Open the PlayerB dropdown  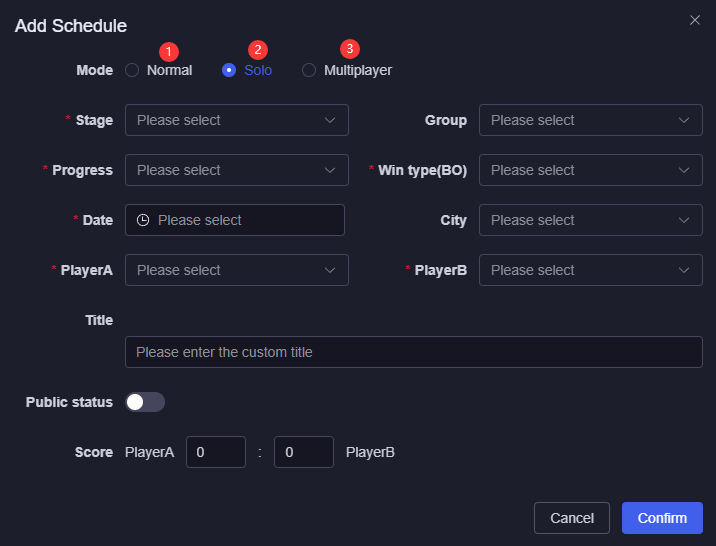click(590, 270)
